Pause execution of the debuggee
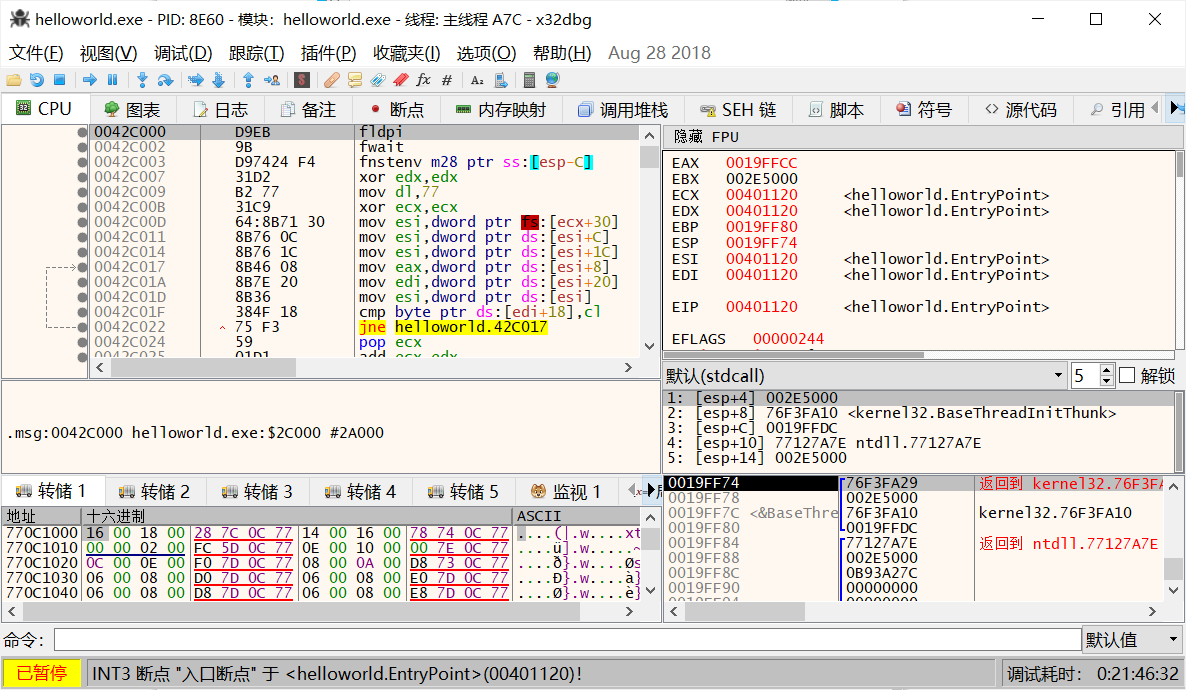Image resolution: width=1186 pixels, height=690 pixels. pos(113,80)
